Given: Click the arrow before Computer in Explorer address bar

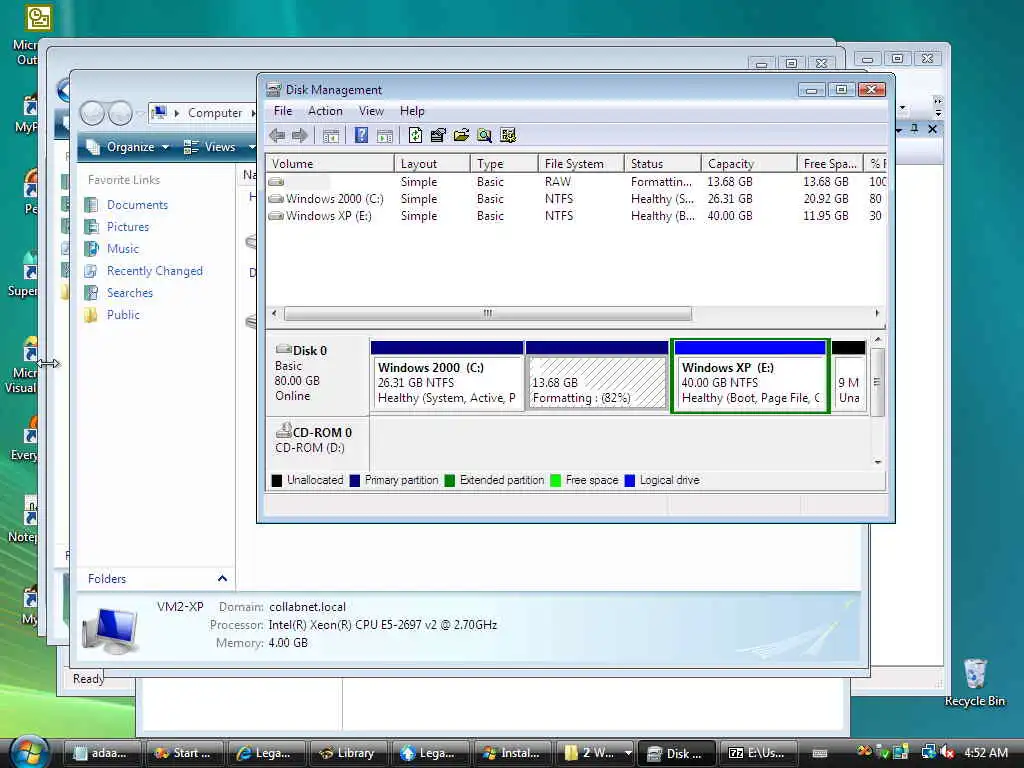Looking at the screenshot, I should pos(177,113).
